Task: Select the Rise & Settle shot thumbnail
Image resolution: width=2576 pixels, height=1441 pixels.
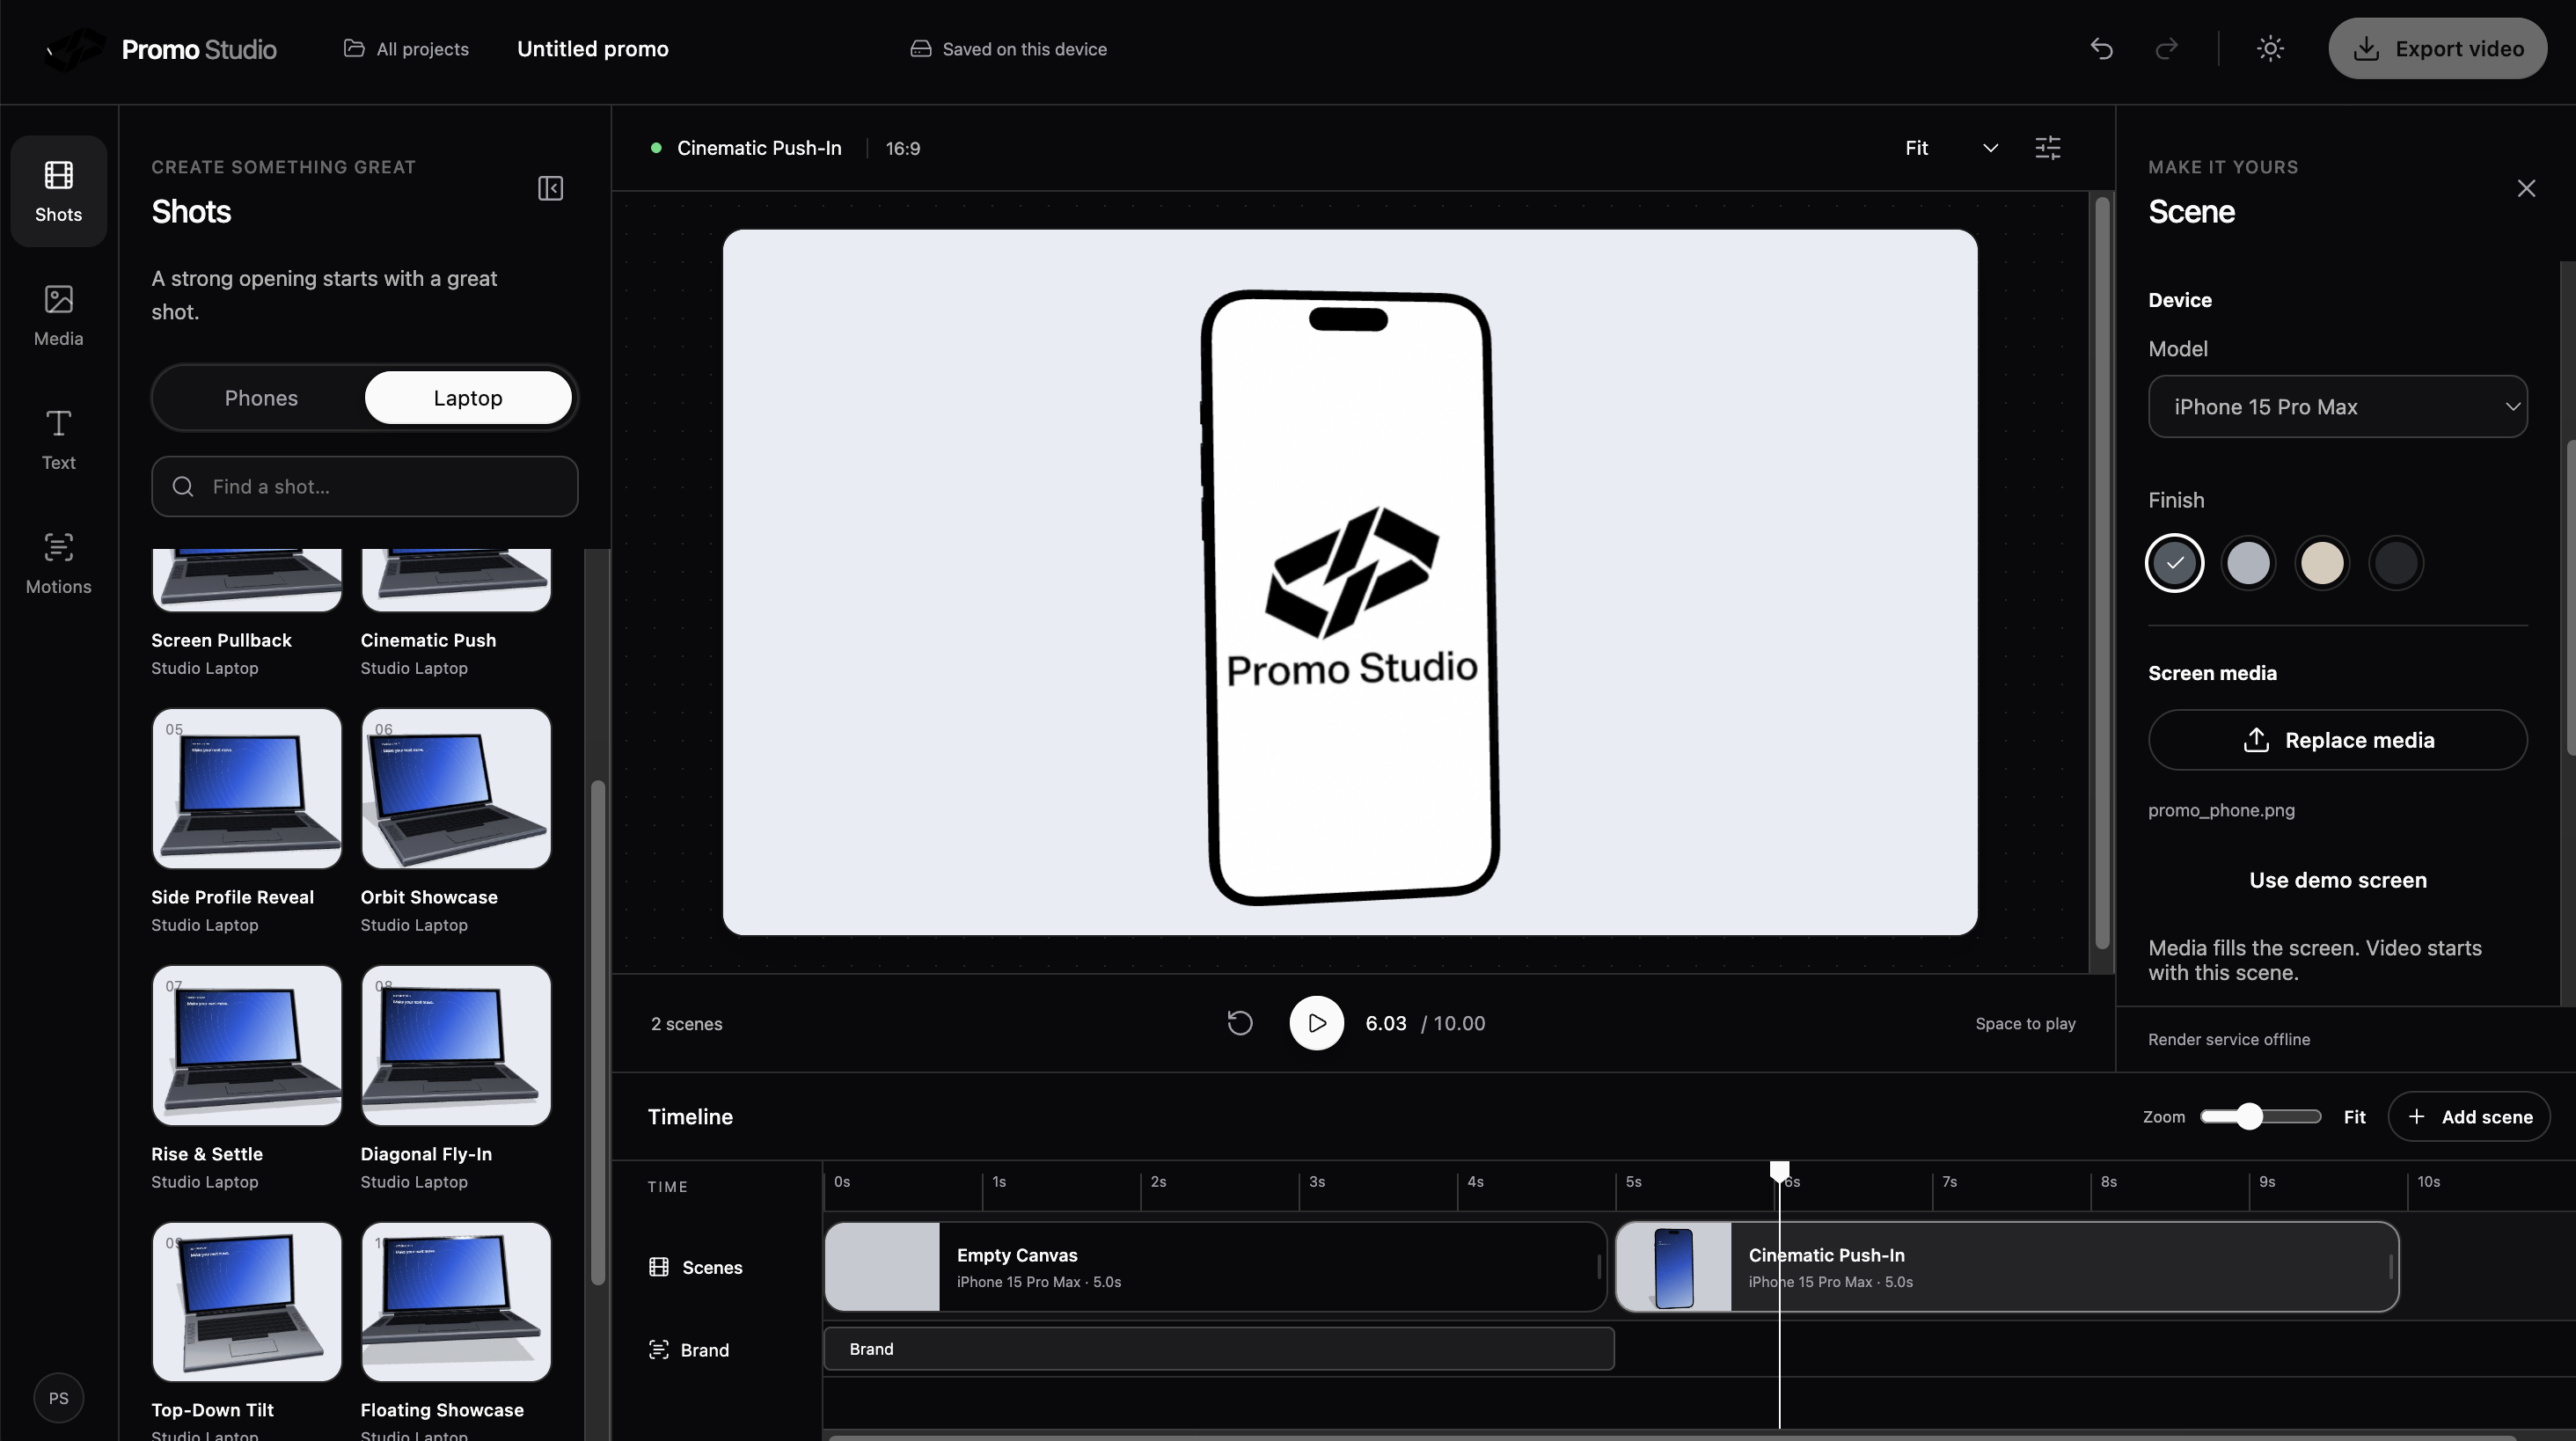Action: [x=246, y=1045]
